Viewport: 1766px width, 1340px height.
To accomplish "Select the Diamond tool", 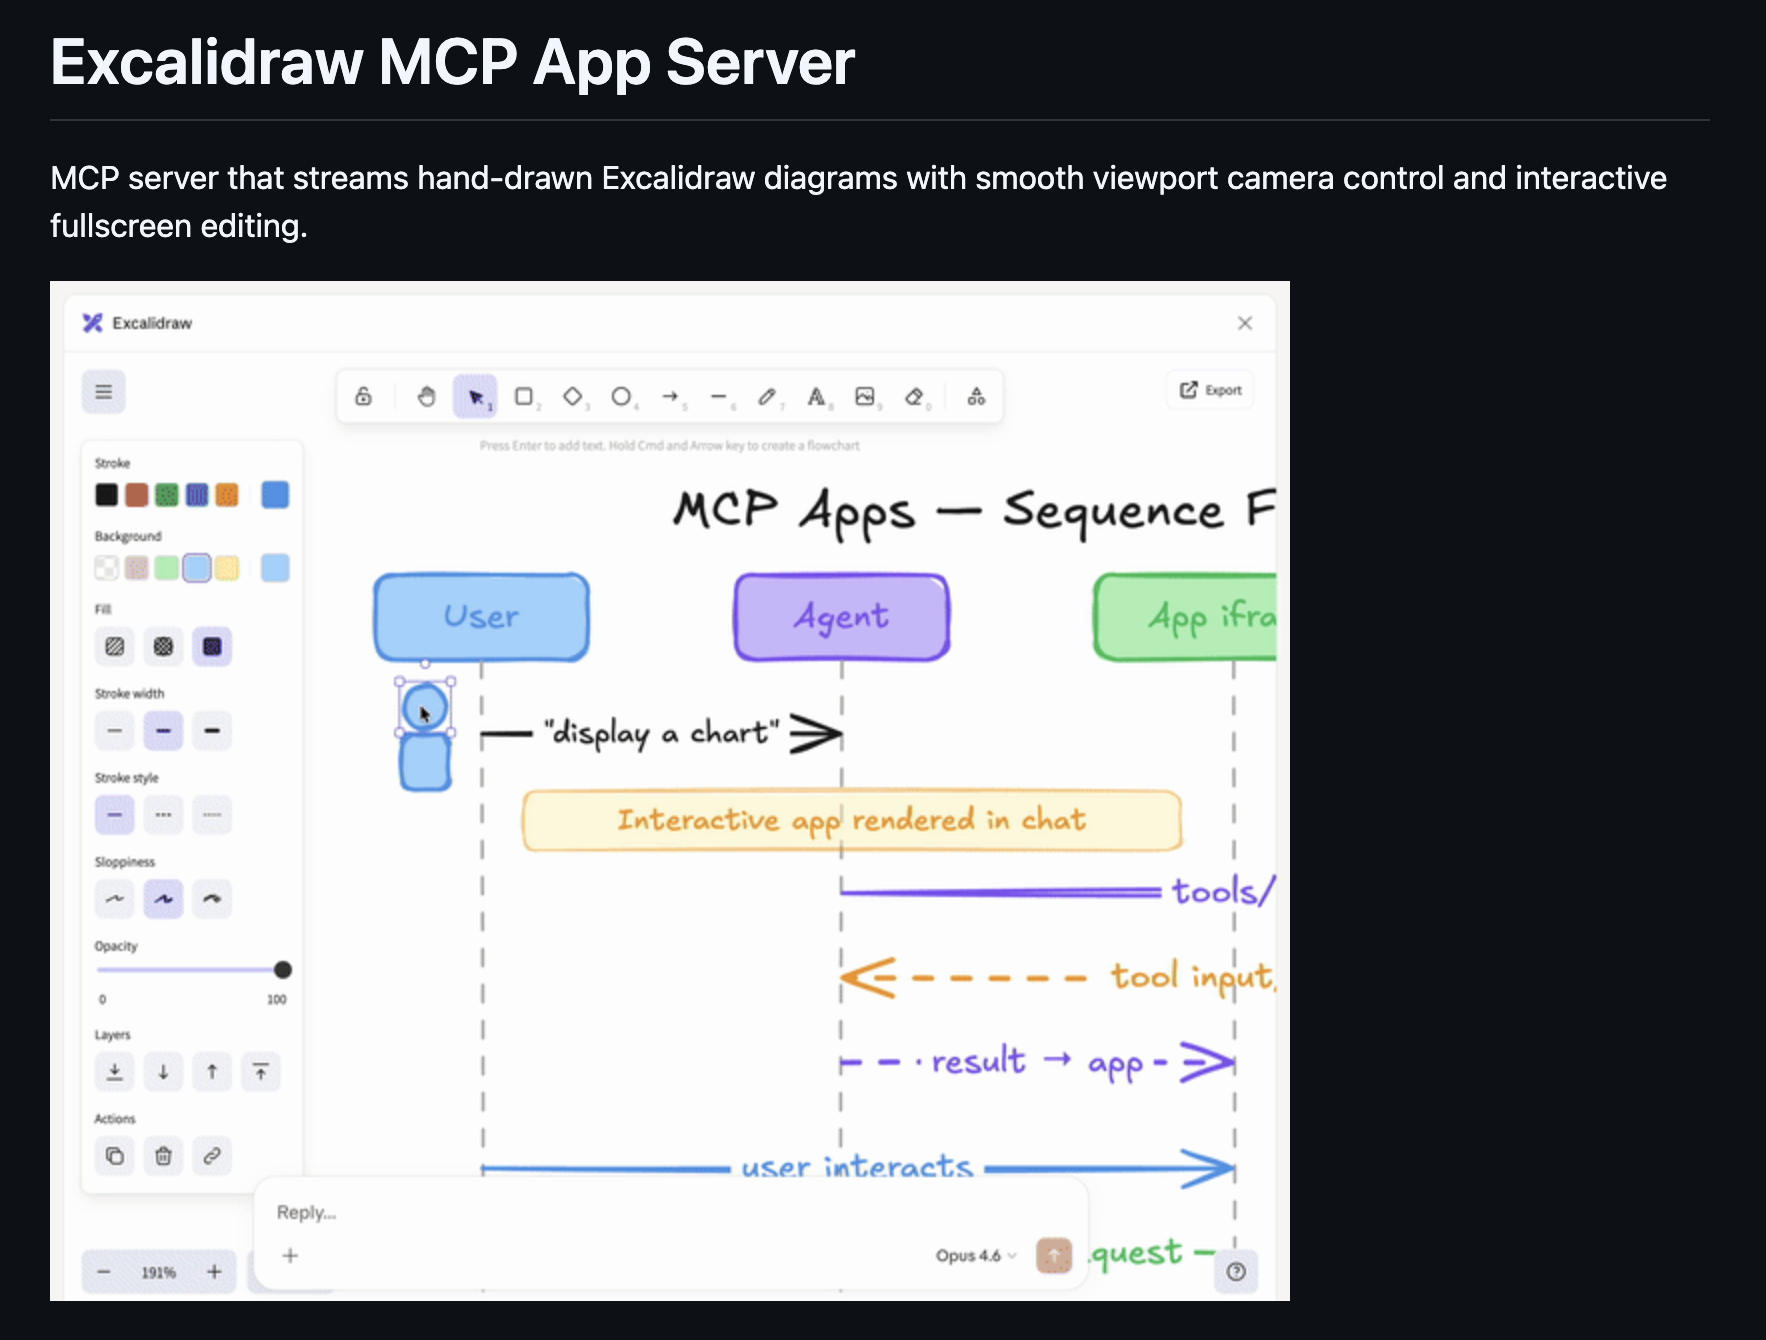I will pos(573,396).
